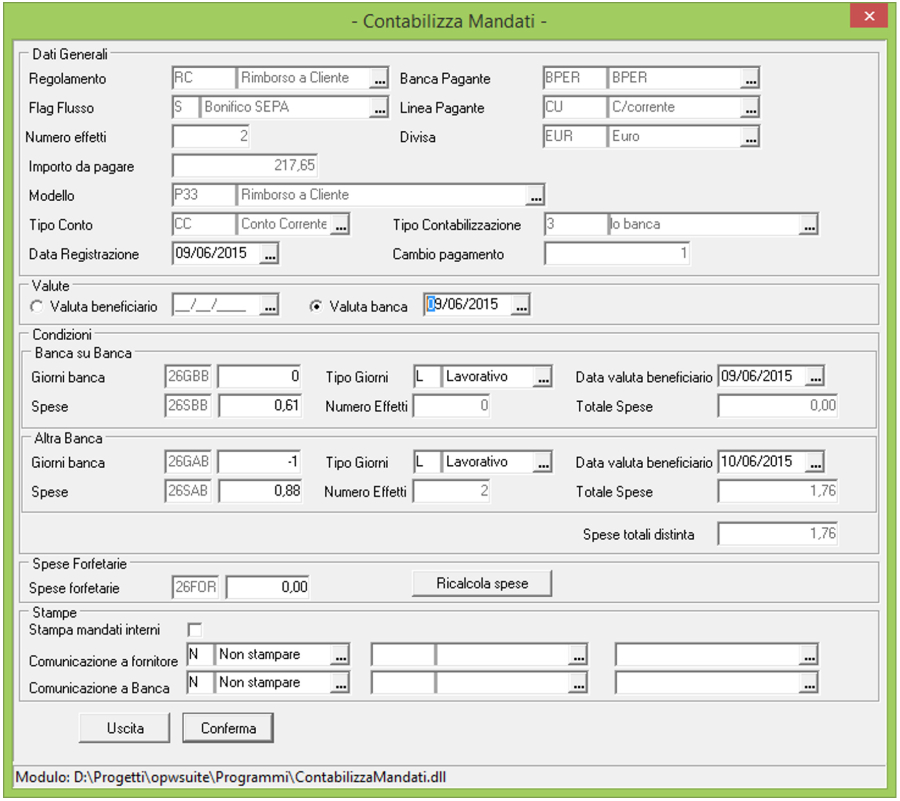The image size is (900, 801).
Task: Open Comunicazione a fornitore print option lookup
Action: pos(341,656)
